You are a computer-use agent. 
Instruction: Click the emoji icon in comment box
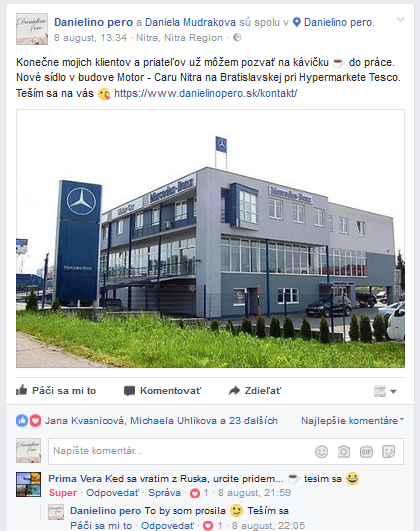pos(321,451)
